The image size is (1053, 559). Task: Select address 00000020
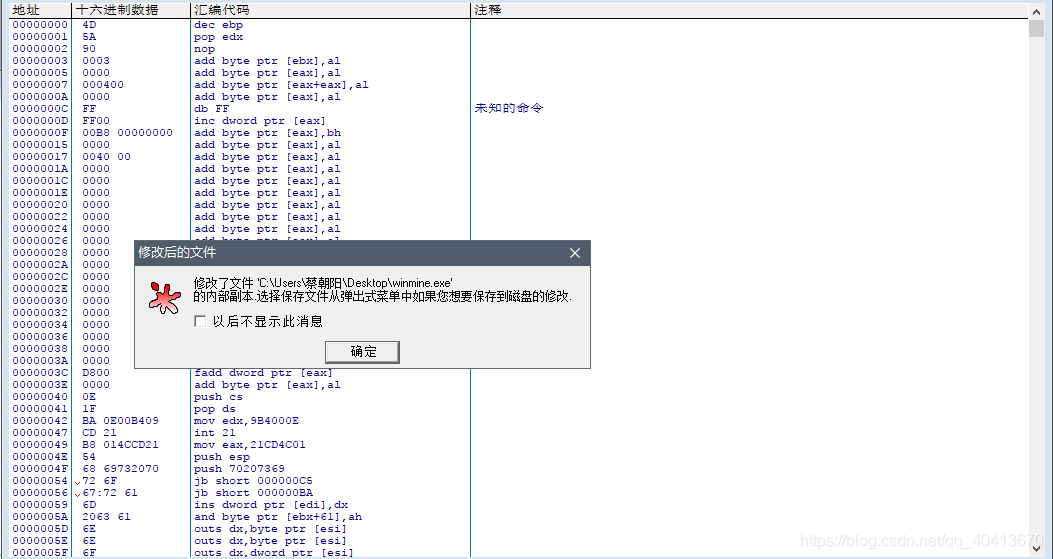pyautogui.click(x=40, y=205)
